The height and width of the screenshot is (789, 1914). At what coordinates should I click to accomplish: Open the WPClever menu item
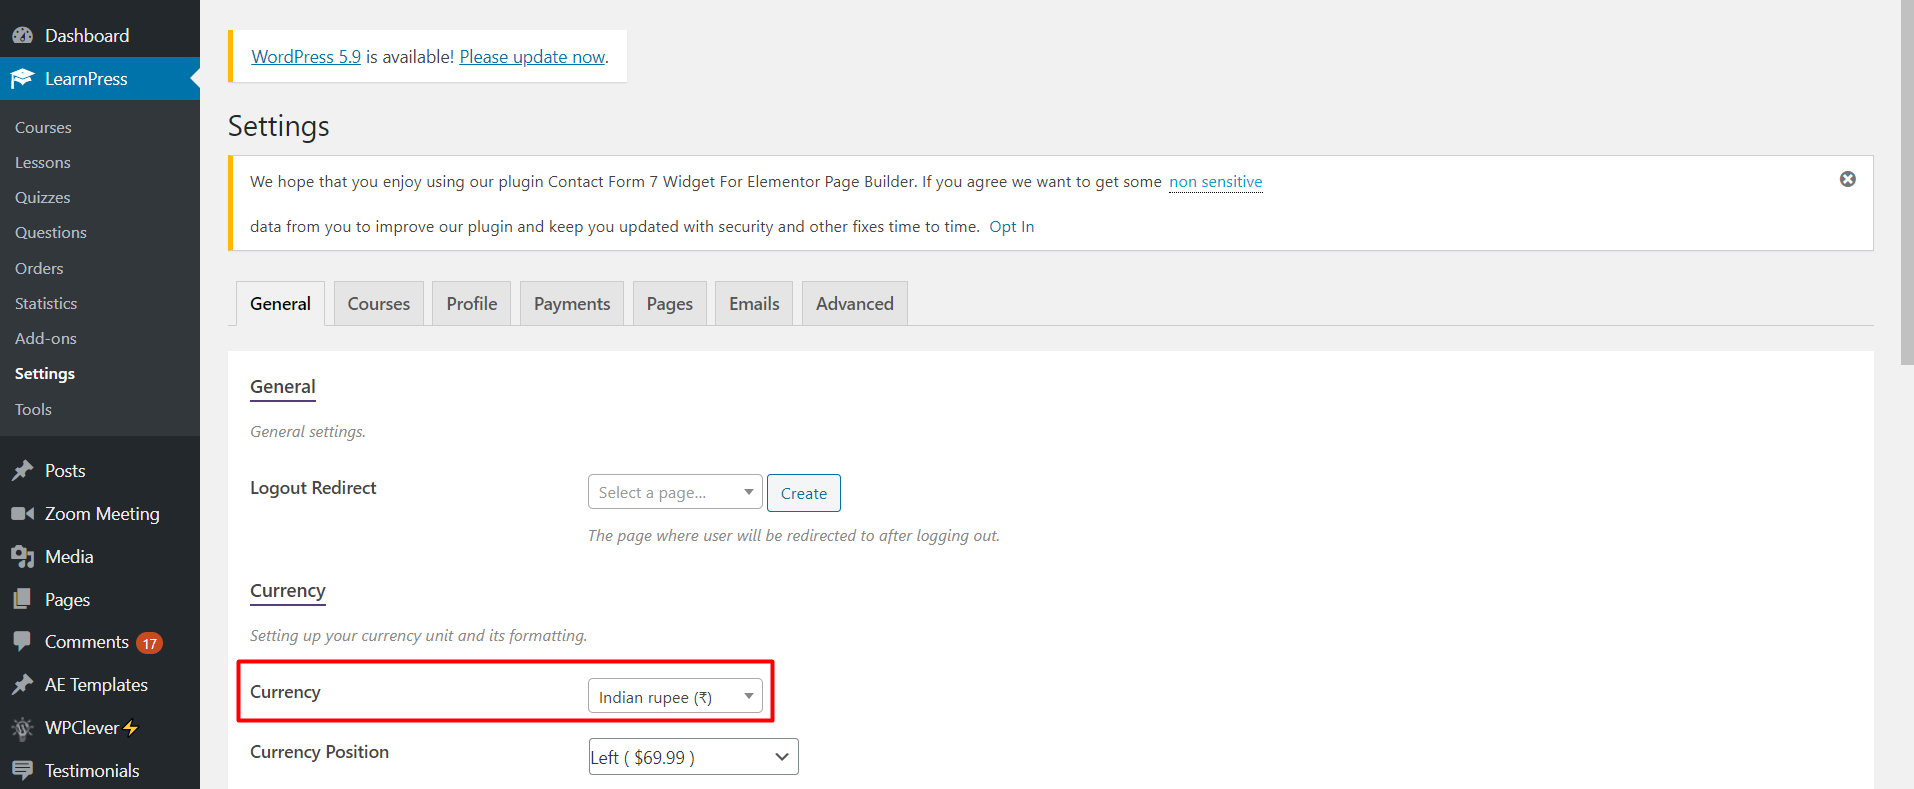click(x=100, y=728)
